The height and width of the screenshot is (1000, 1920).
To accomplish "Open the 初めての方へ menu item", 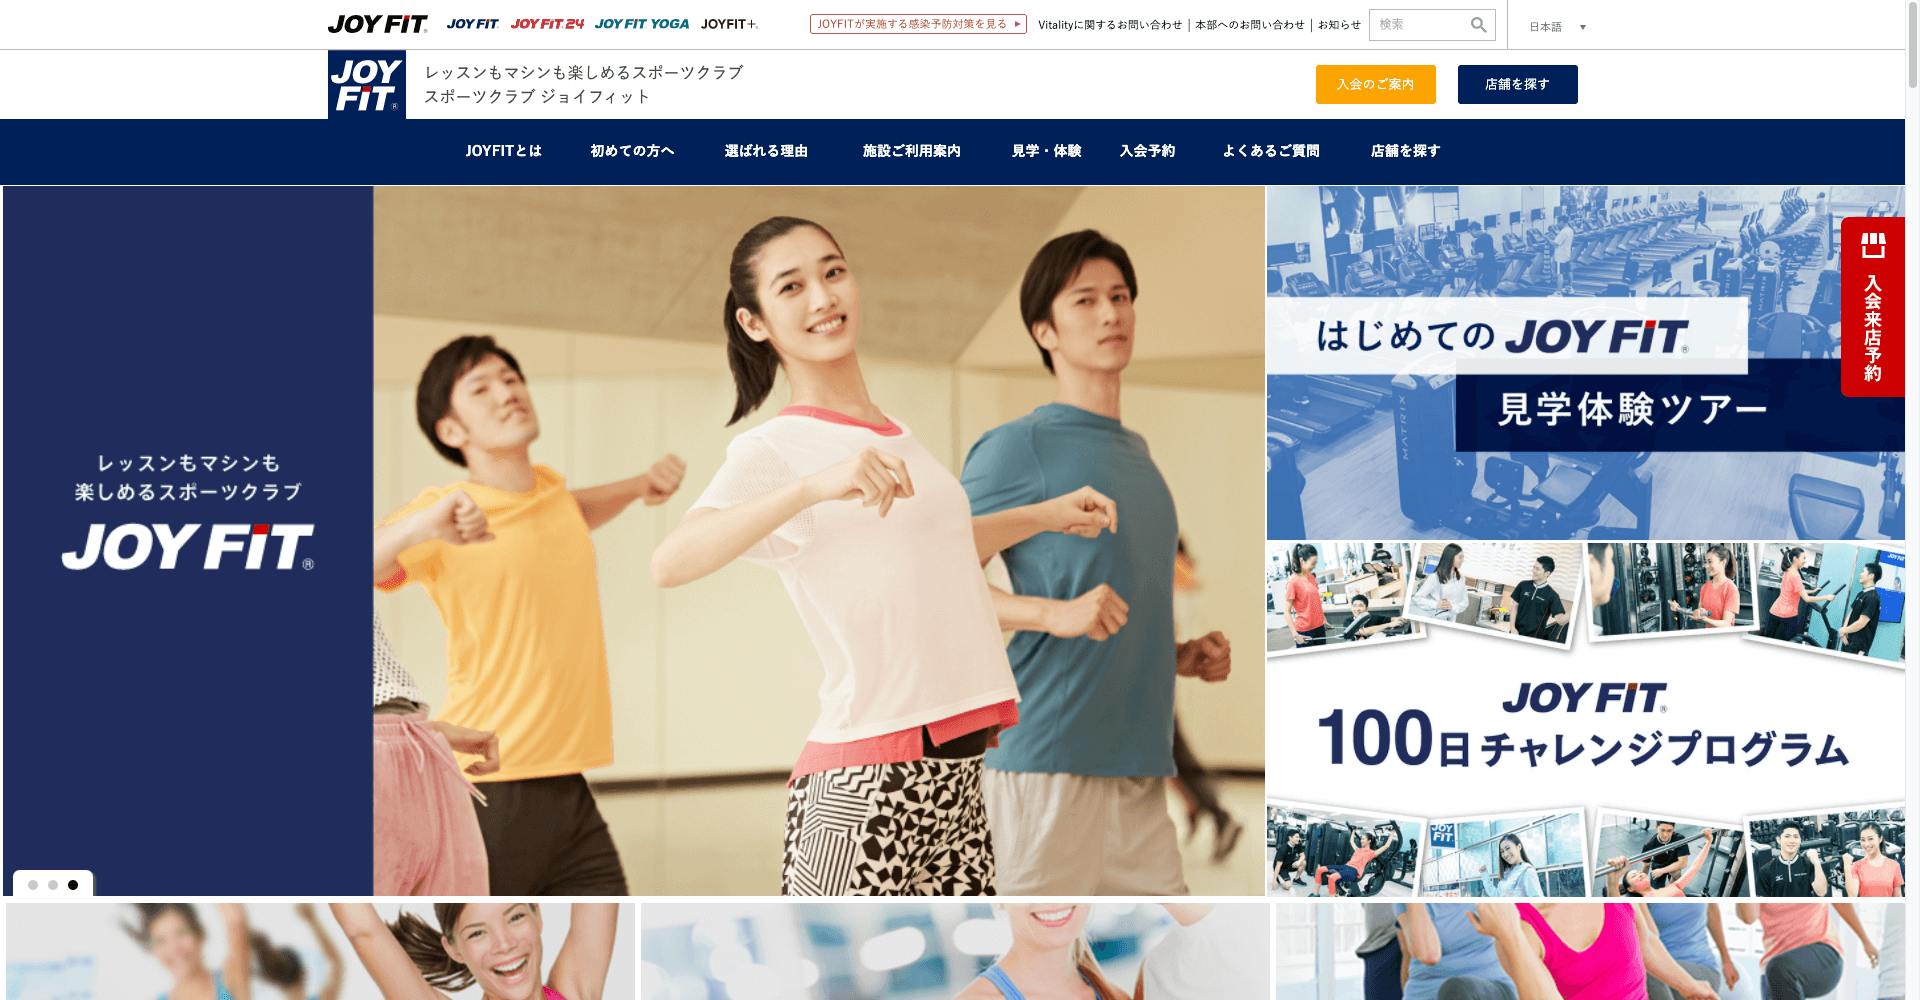I will point(632,151).
